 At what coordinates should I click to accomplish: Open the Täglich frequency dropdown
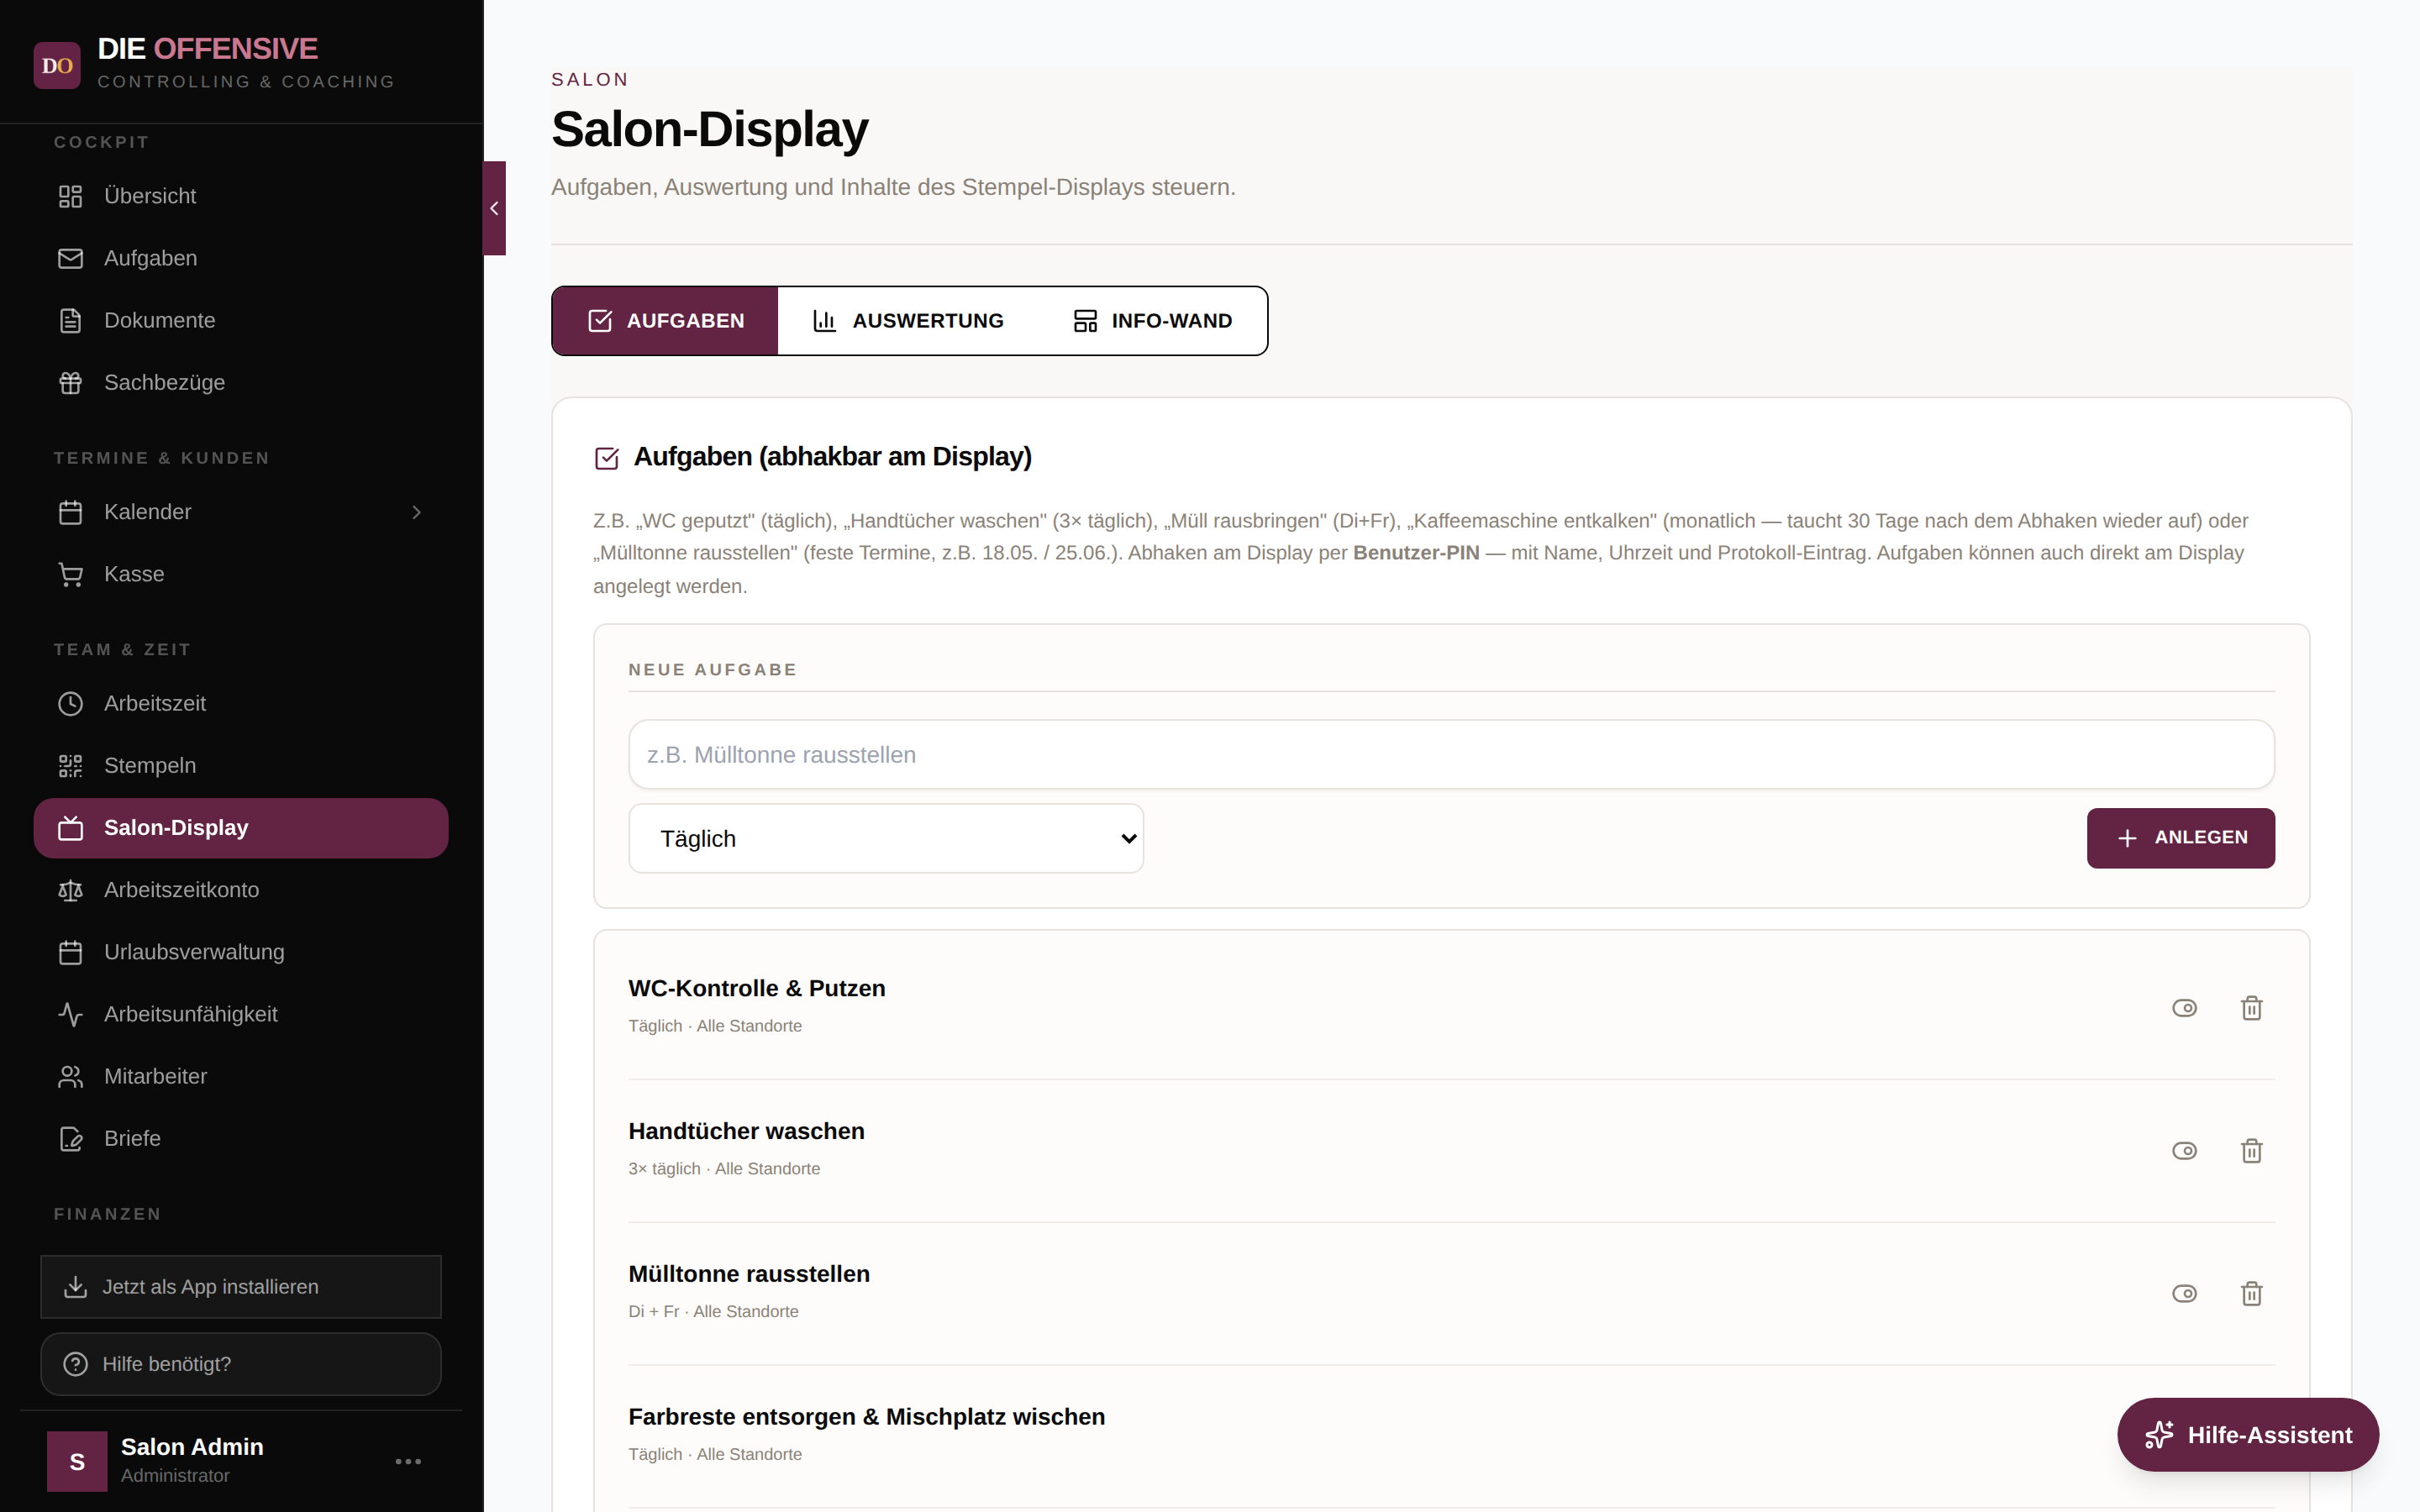886,839
